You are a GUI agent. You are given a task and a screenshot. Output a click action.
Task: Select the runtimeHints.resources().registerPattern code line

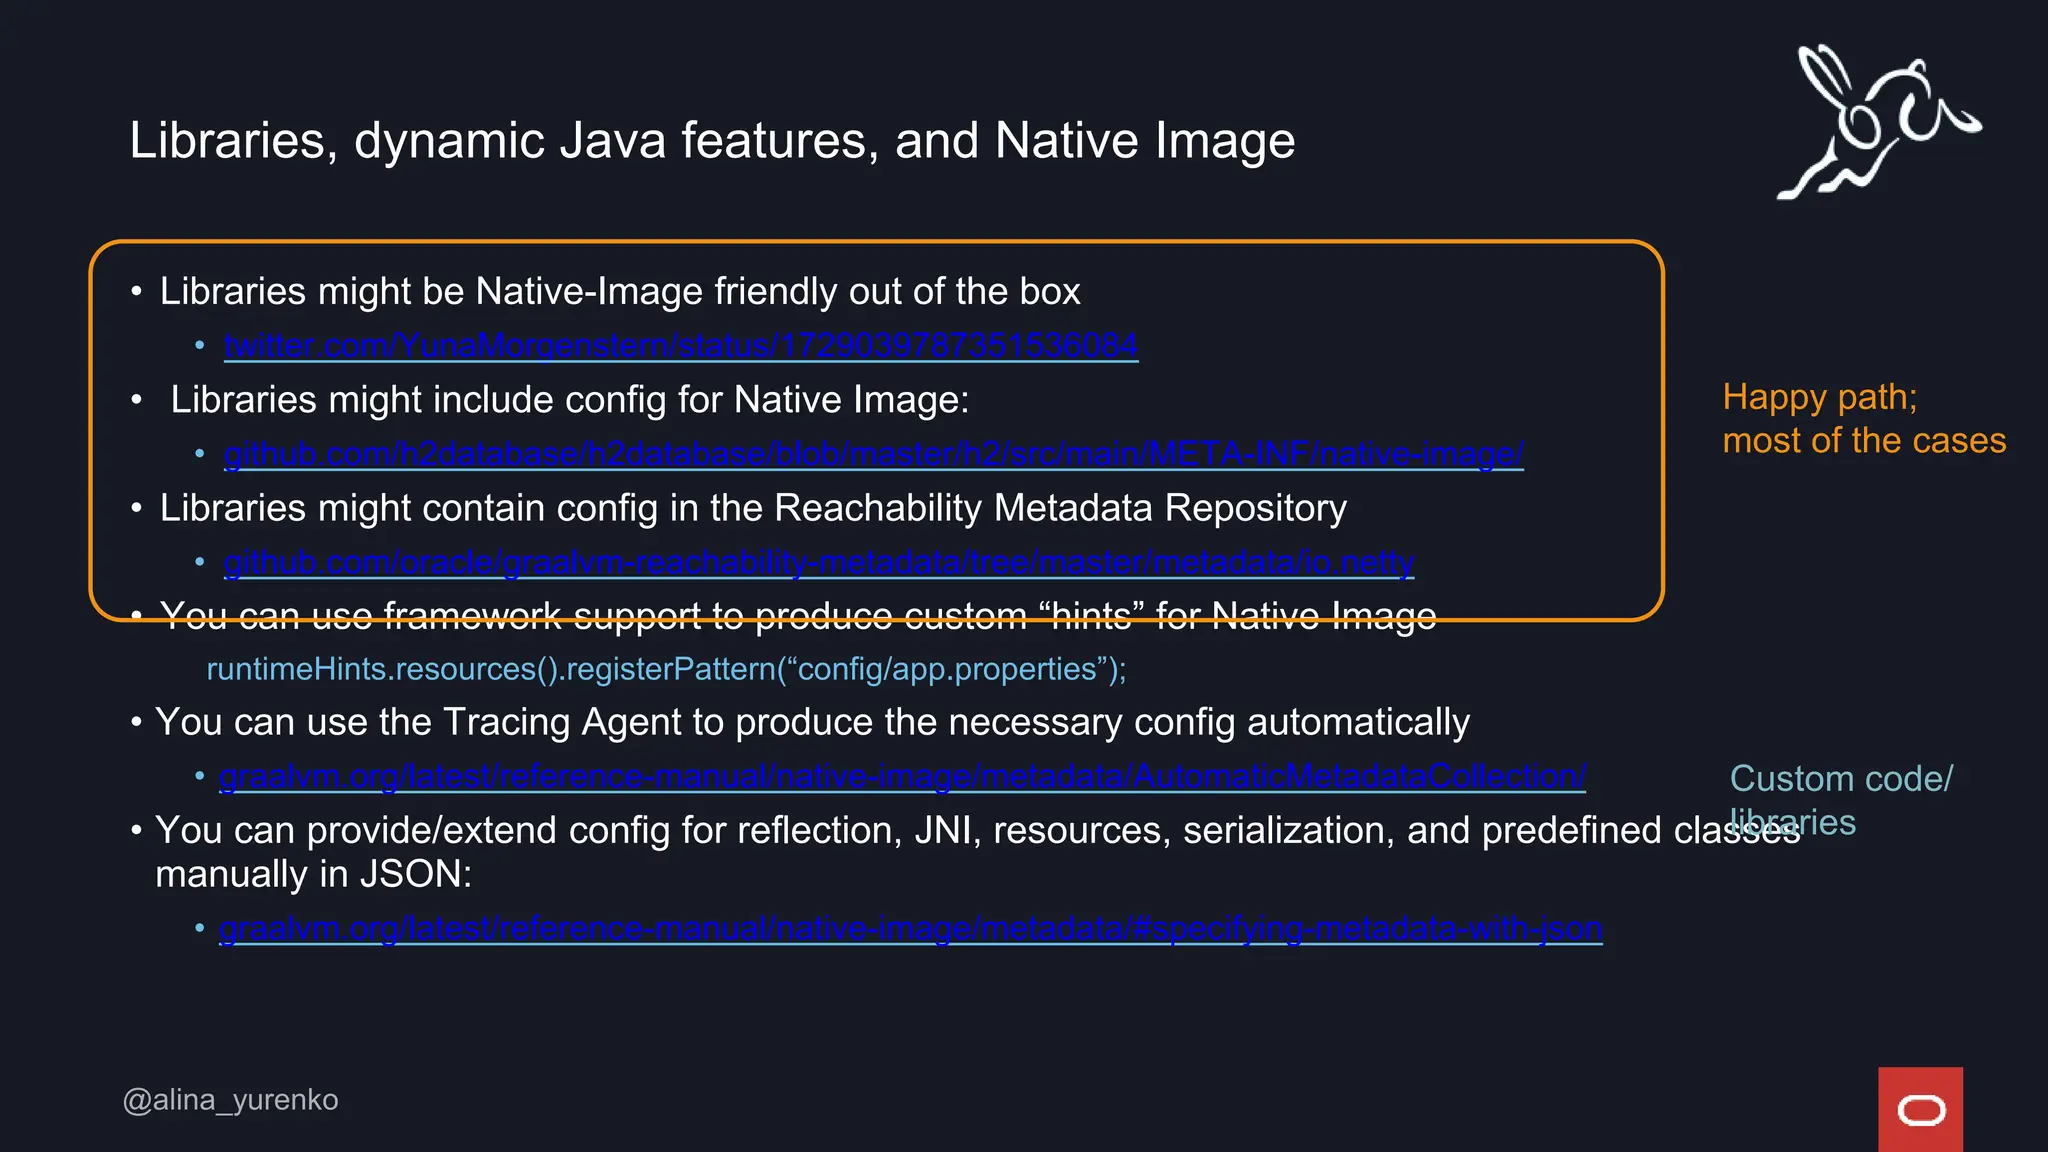[666, 669]
